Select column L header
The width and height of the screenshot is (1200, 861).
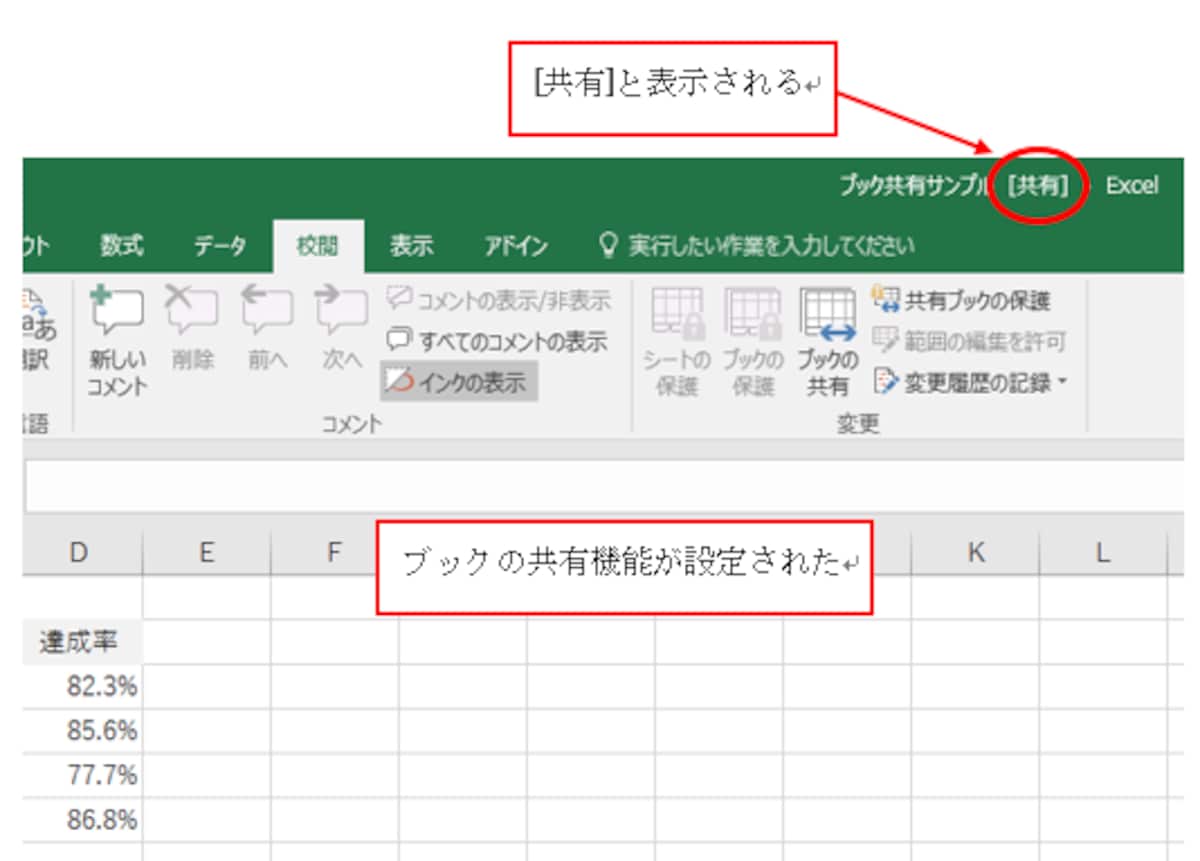1102,552
